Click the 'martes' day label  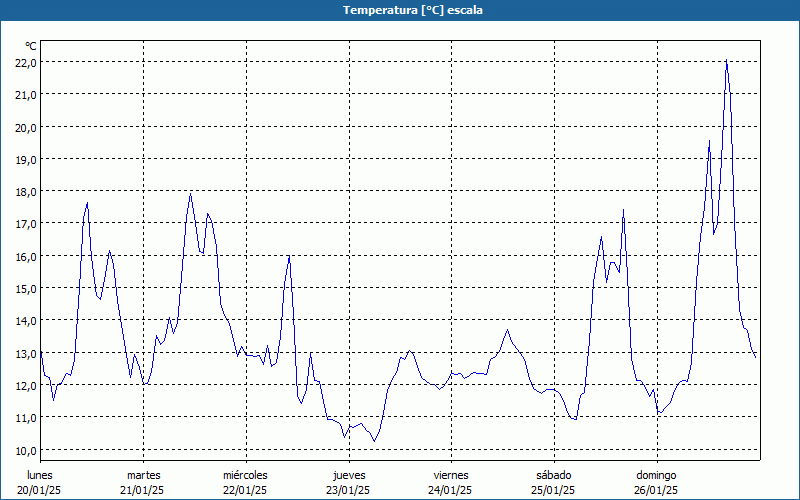pyautogui.click(x=144, y=475)
